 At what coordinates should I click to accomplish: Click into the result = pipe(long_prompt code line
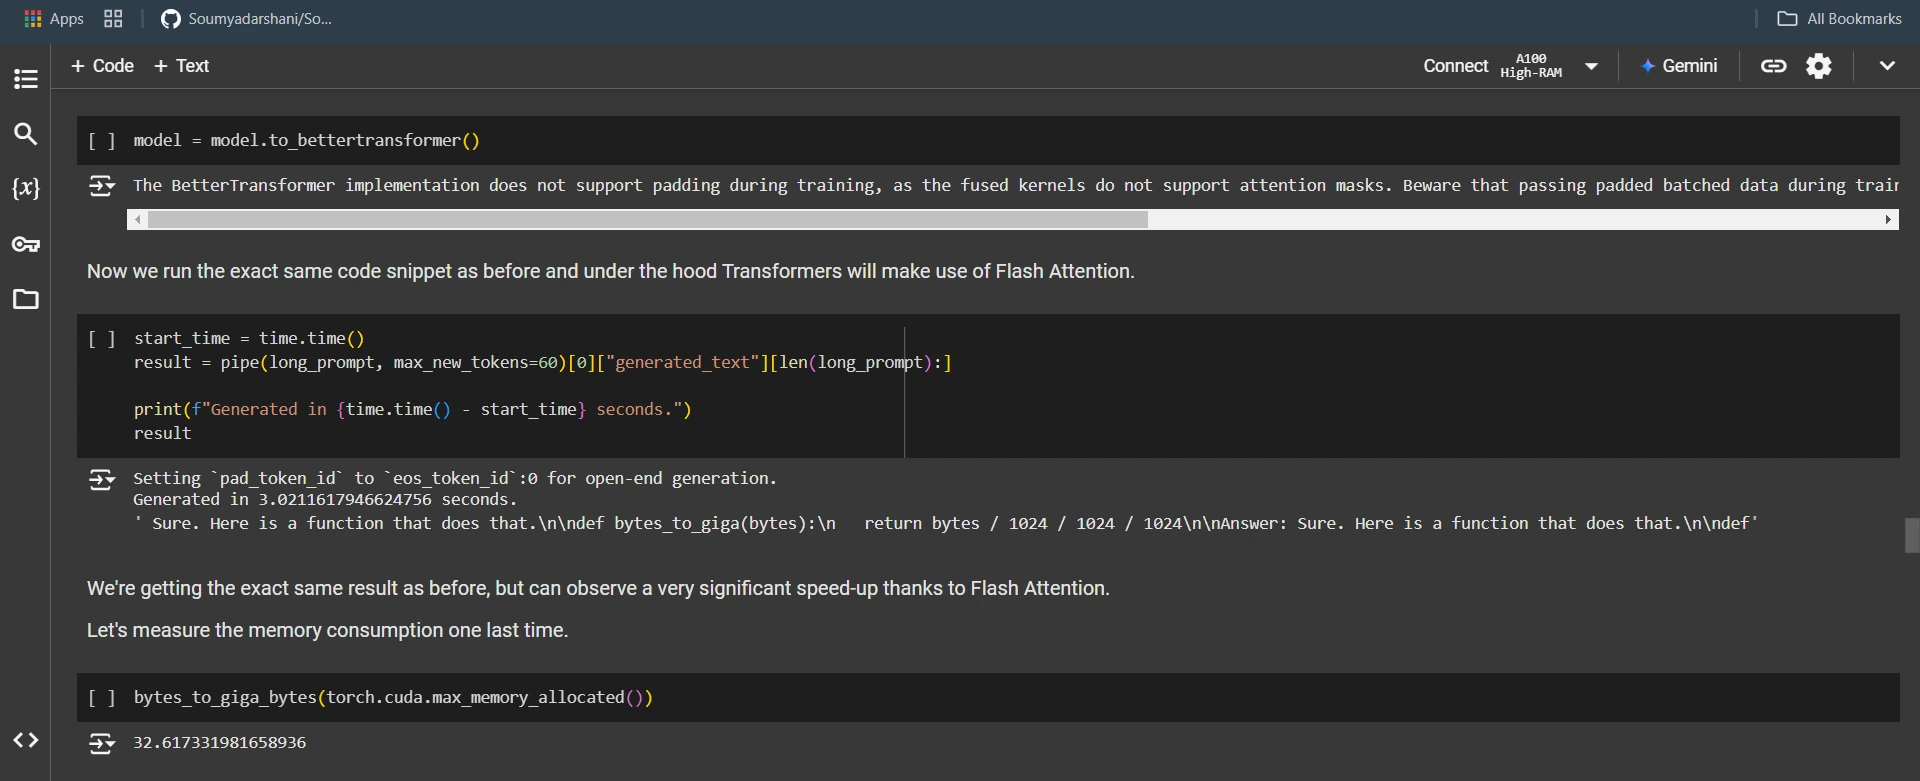click(543, 363)
